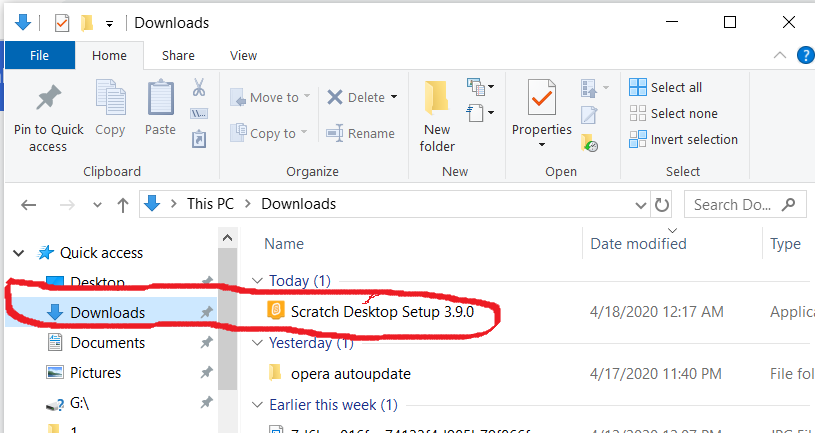This screenshot has height=433, width=815.
Task: Click the History icon in Open group
Action: (589, 142)
